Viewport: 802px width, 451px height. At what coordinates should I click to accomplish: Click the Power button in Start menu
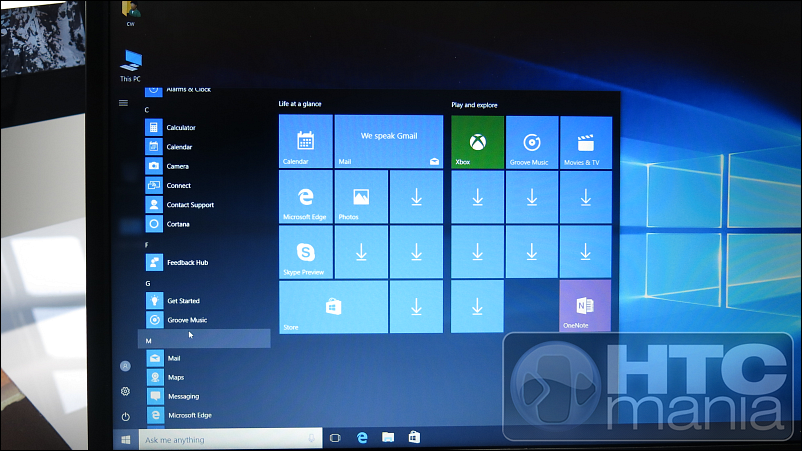pos(126,417)
